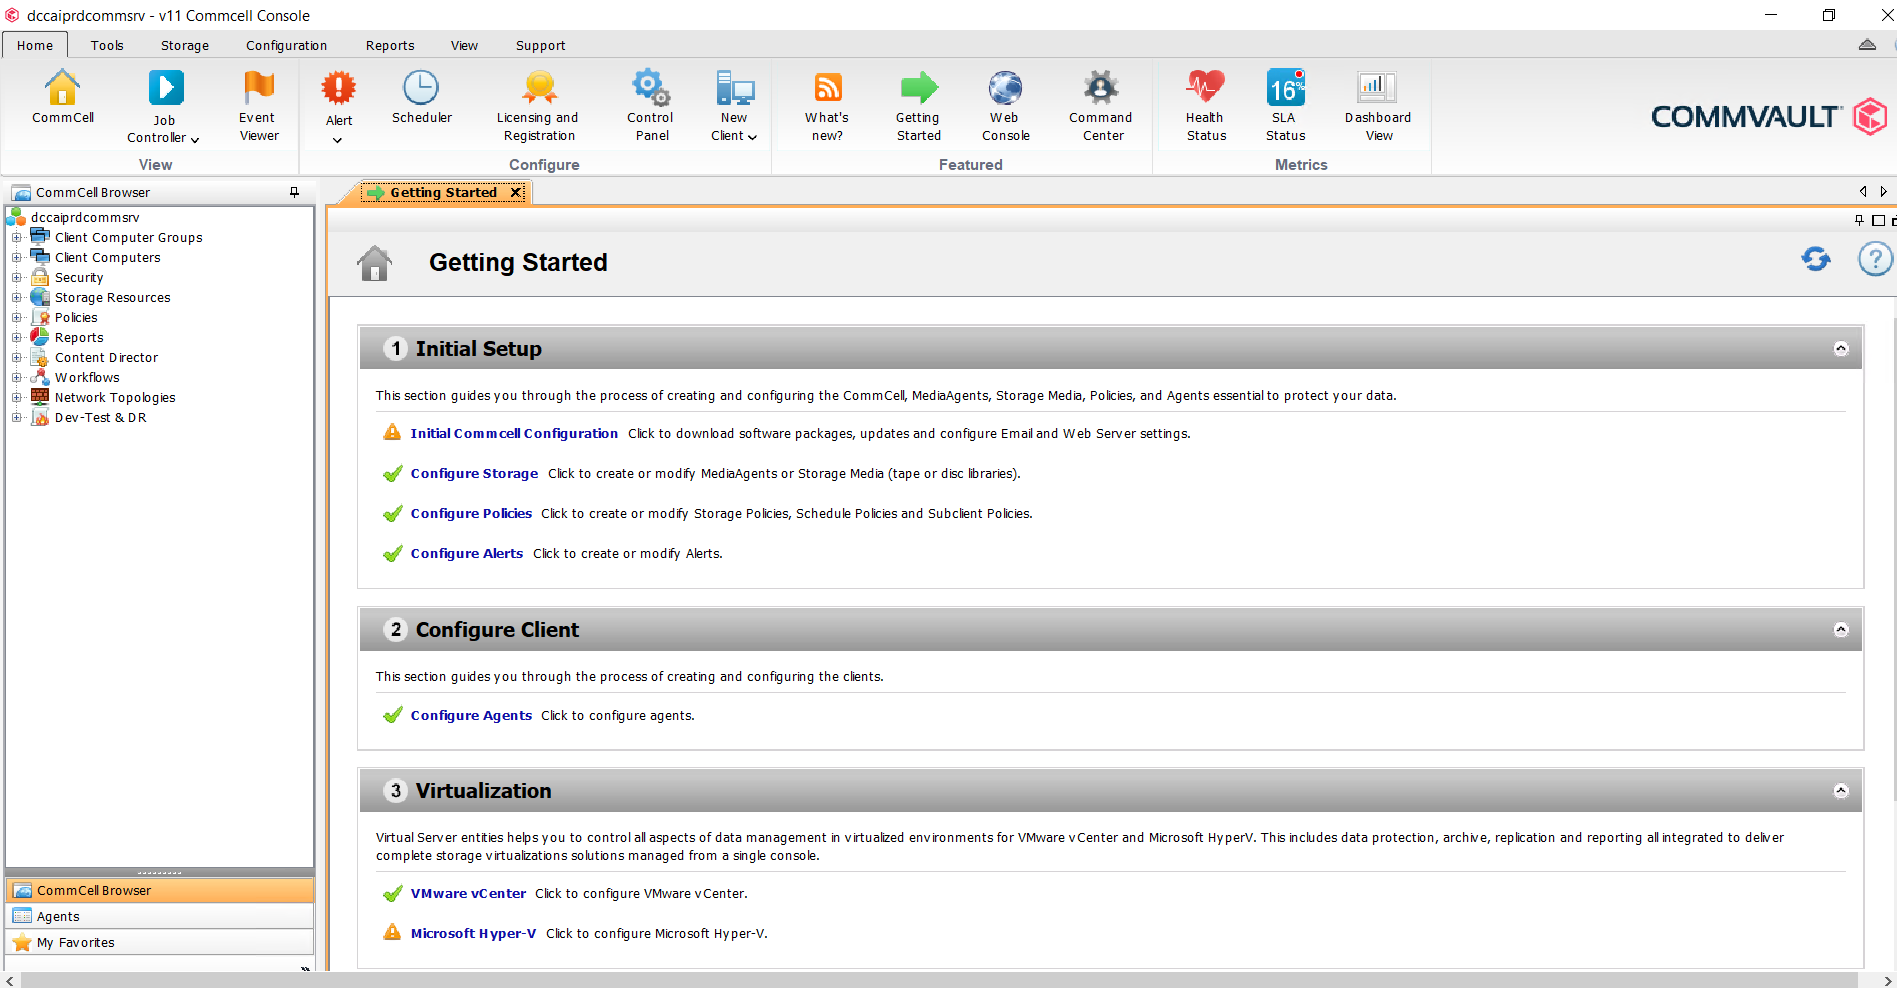Select Workflows in the tree

[87, 377]
